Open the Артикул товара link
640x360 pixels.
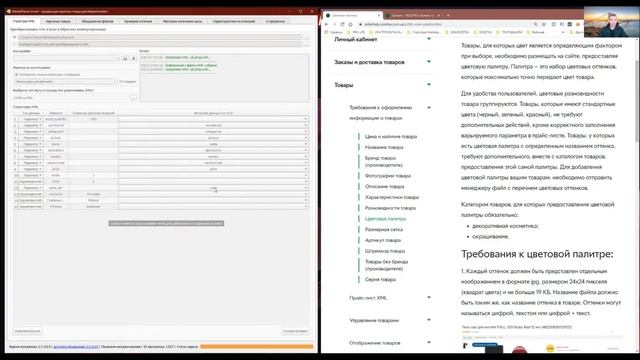coord(382,240)
